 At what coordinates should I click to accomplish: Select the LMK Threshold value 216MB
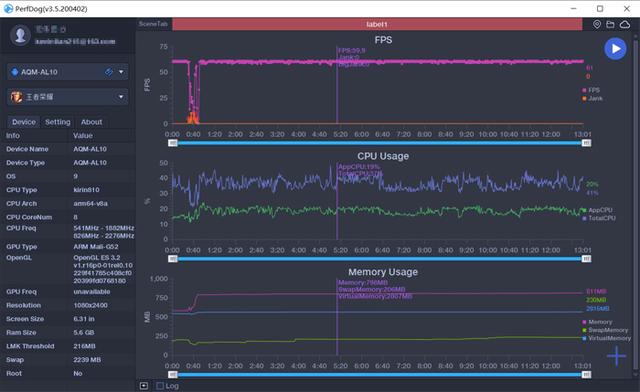[x=84, y=346]
